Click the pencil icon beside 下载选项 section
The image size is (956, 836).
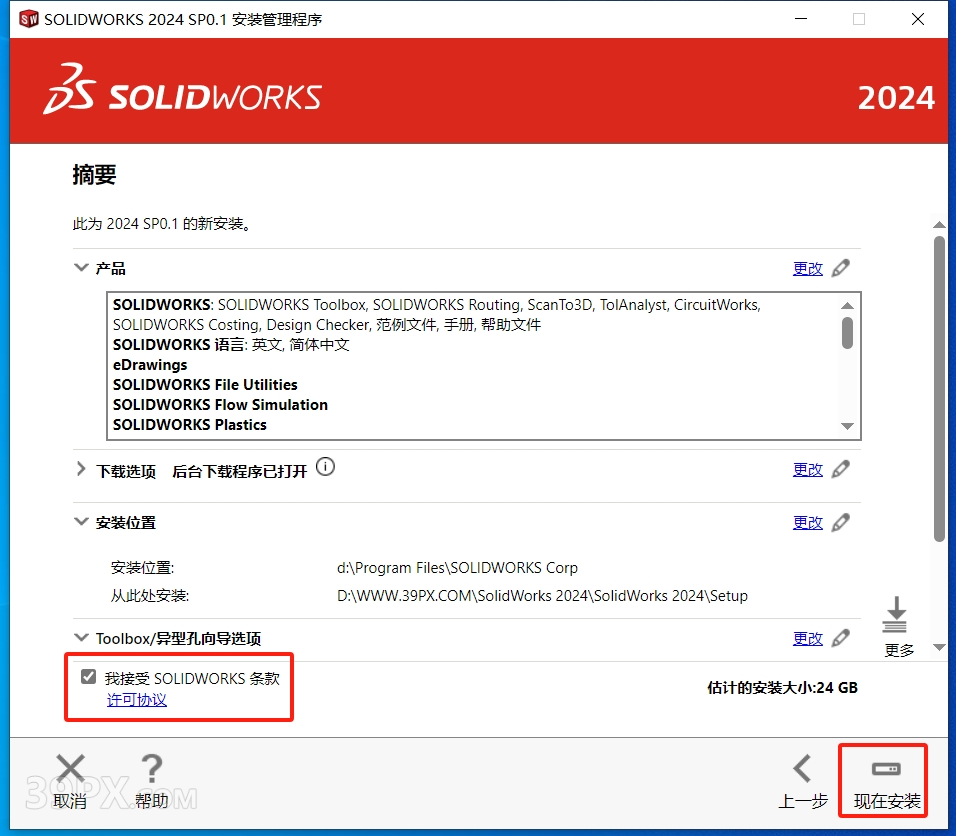click(841, 469)
